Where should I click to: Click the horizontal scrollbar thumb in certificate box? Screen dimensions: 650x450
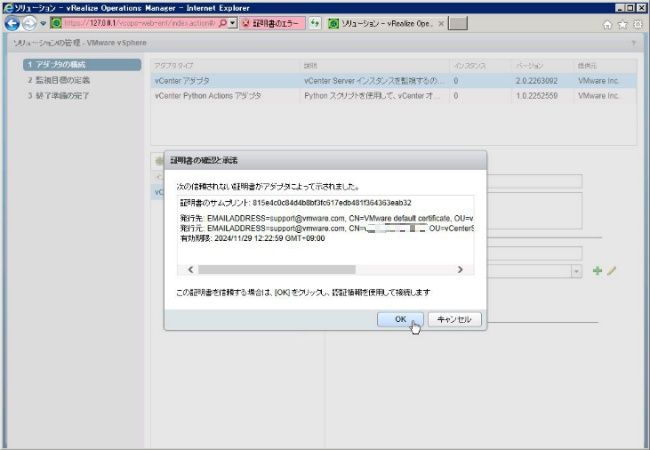coord(276,270)
